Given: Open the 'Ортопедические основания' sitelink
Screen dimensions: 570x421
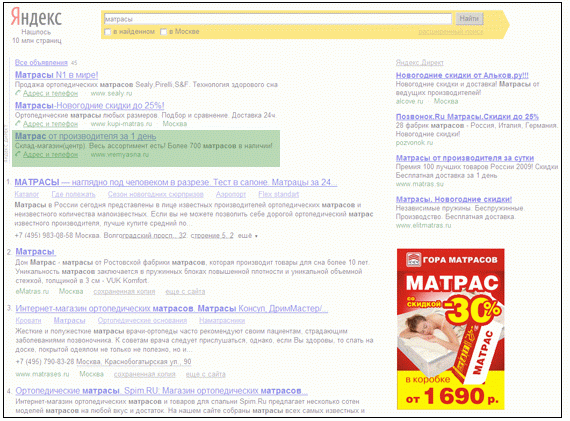Looking at the screenshot, I should (x=142, y=321).
